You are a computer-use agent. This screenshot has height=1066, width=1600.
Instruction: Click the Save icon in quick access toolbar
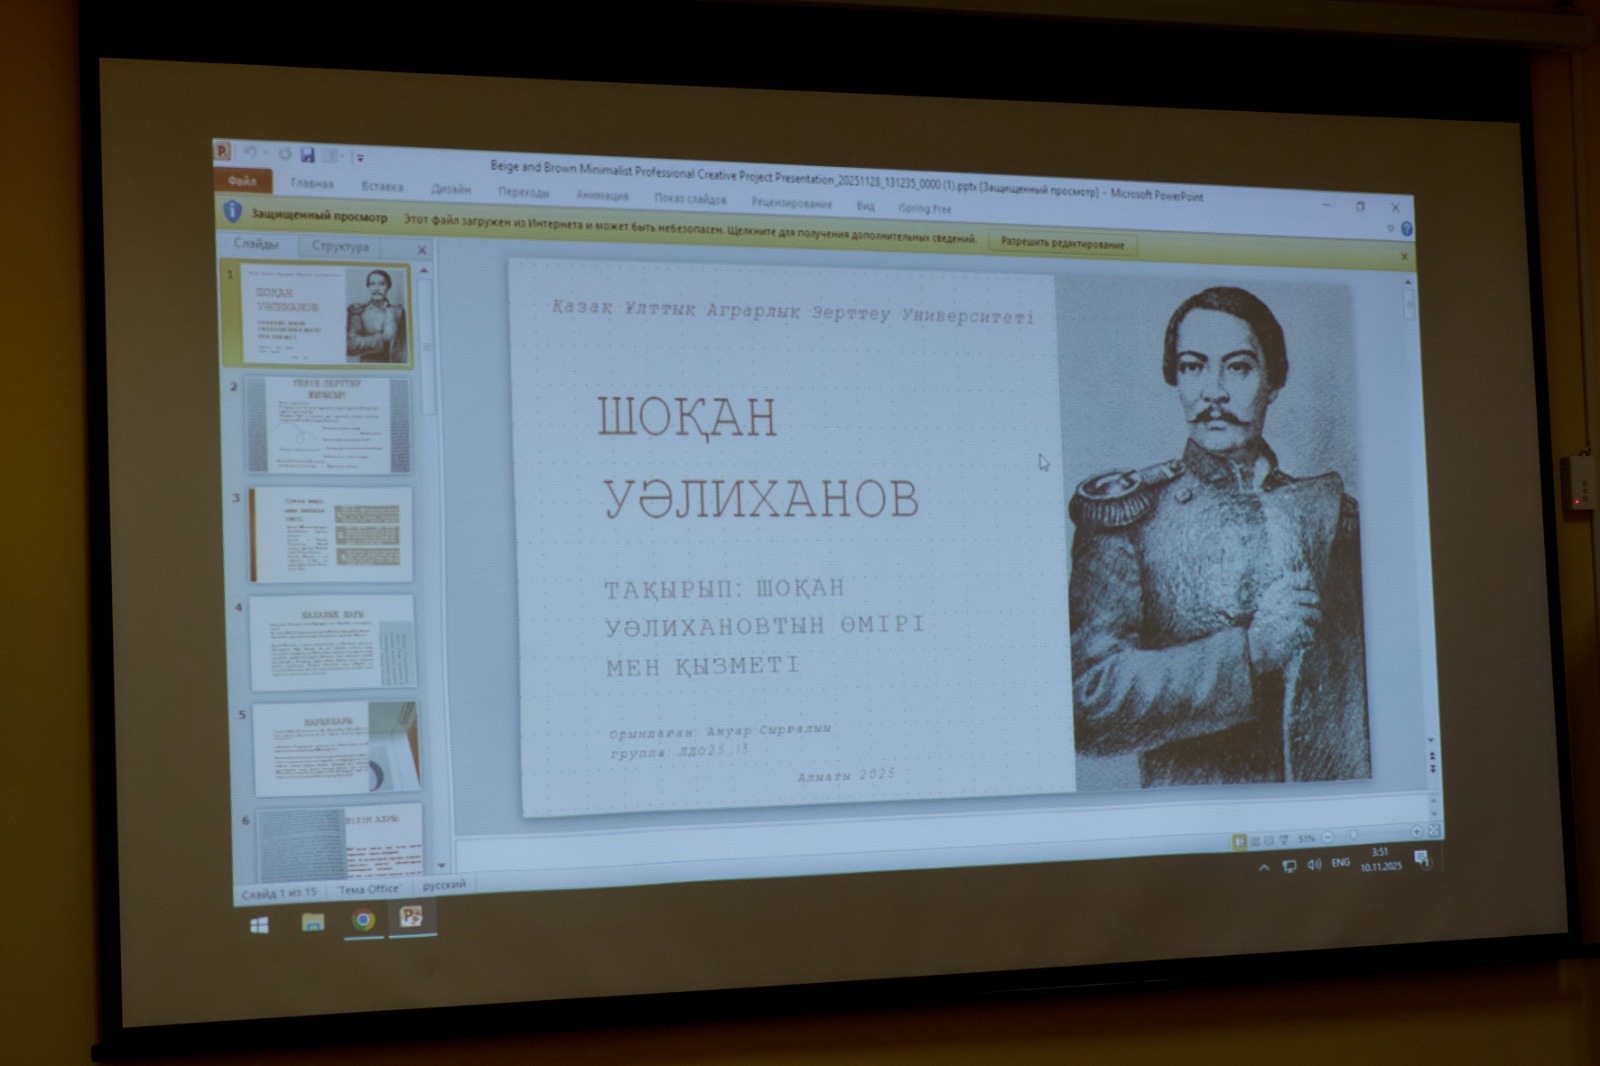(308, 155)
